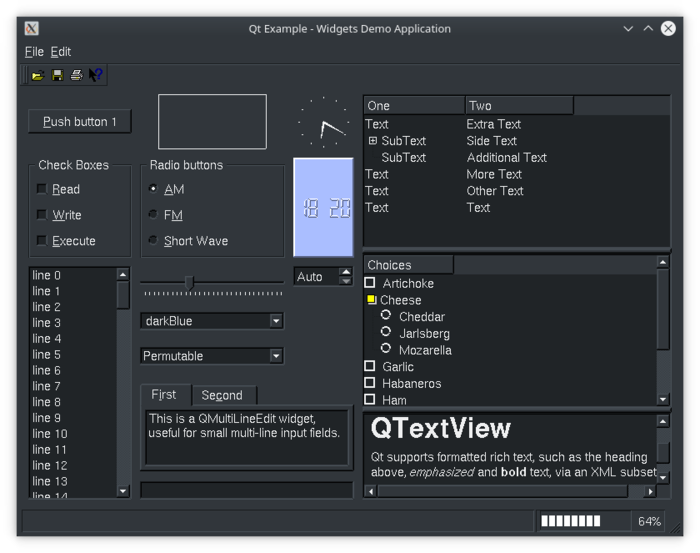The image size is (700, 553).
Task: Click the empty framed box beside Push button 1
Action: 212,121
